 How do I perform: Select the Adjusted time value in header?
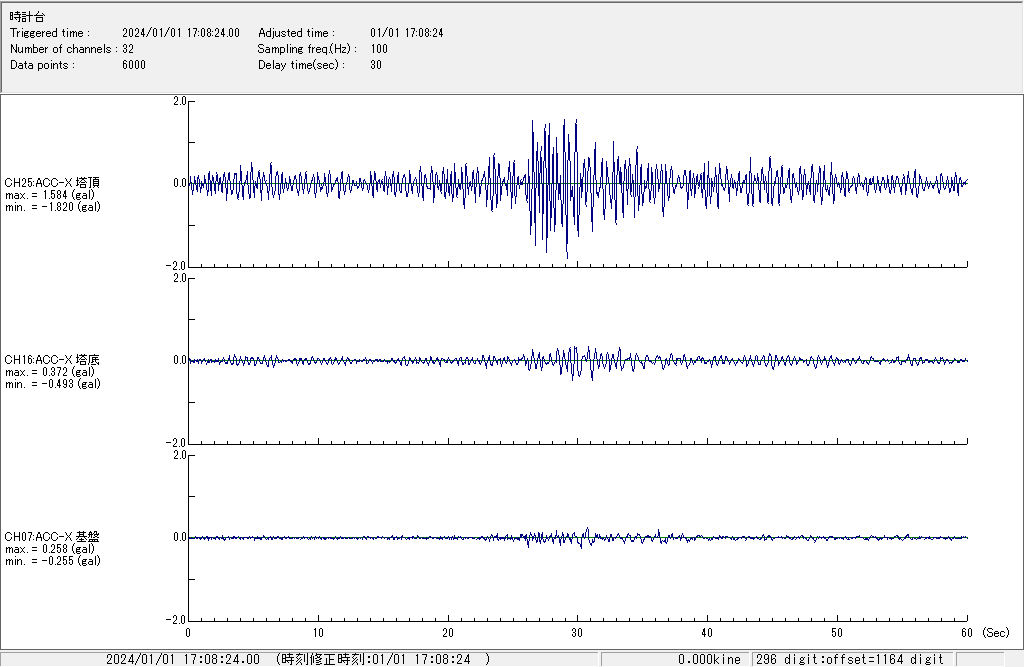point(407,33)
